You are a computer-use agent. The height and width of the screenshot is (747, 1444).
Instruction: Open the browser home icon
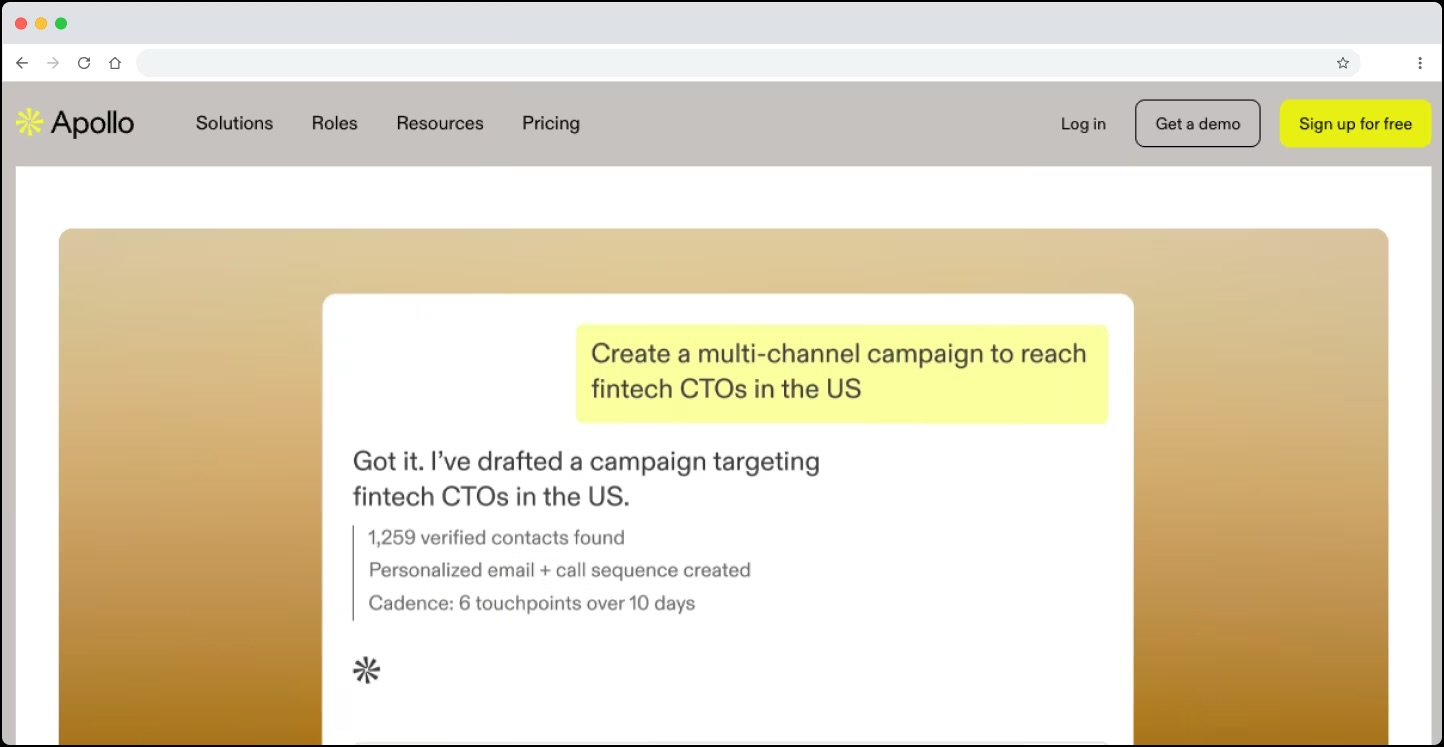coord(115,63)
